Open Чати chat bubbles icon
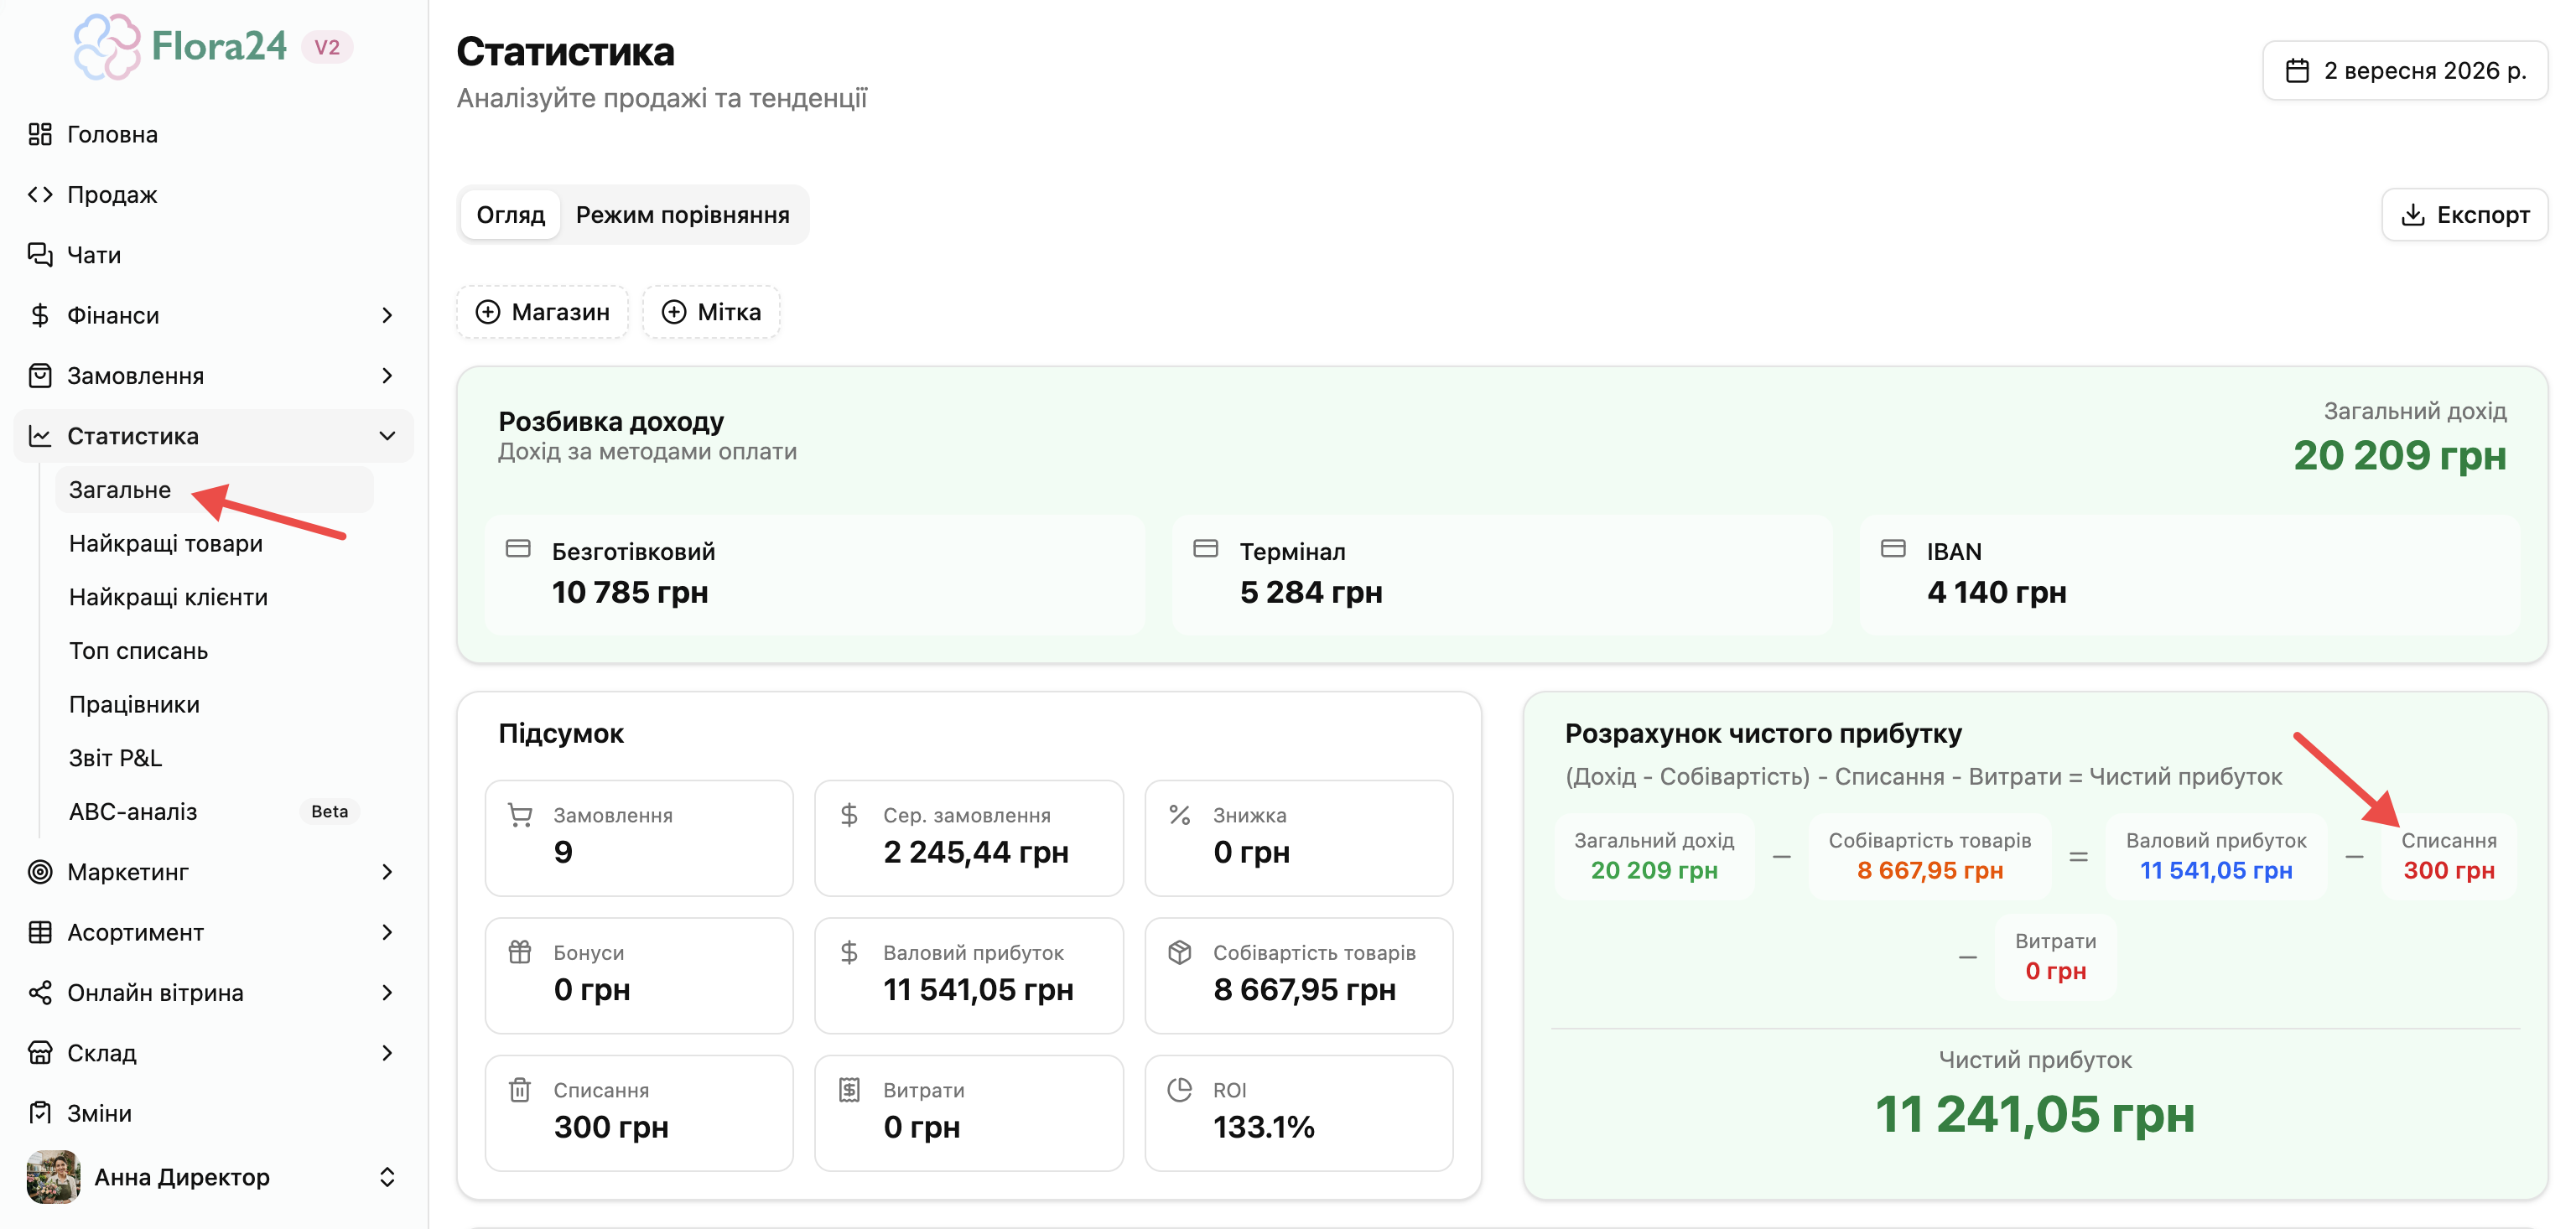 (40, 254)
